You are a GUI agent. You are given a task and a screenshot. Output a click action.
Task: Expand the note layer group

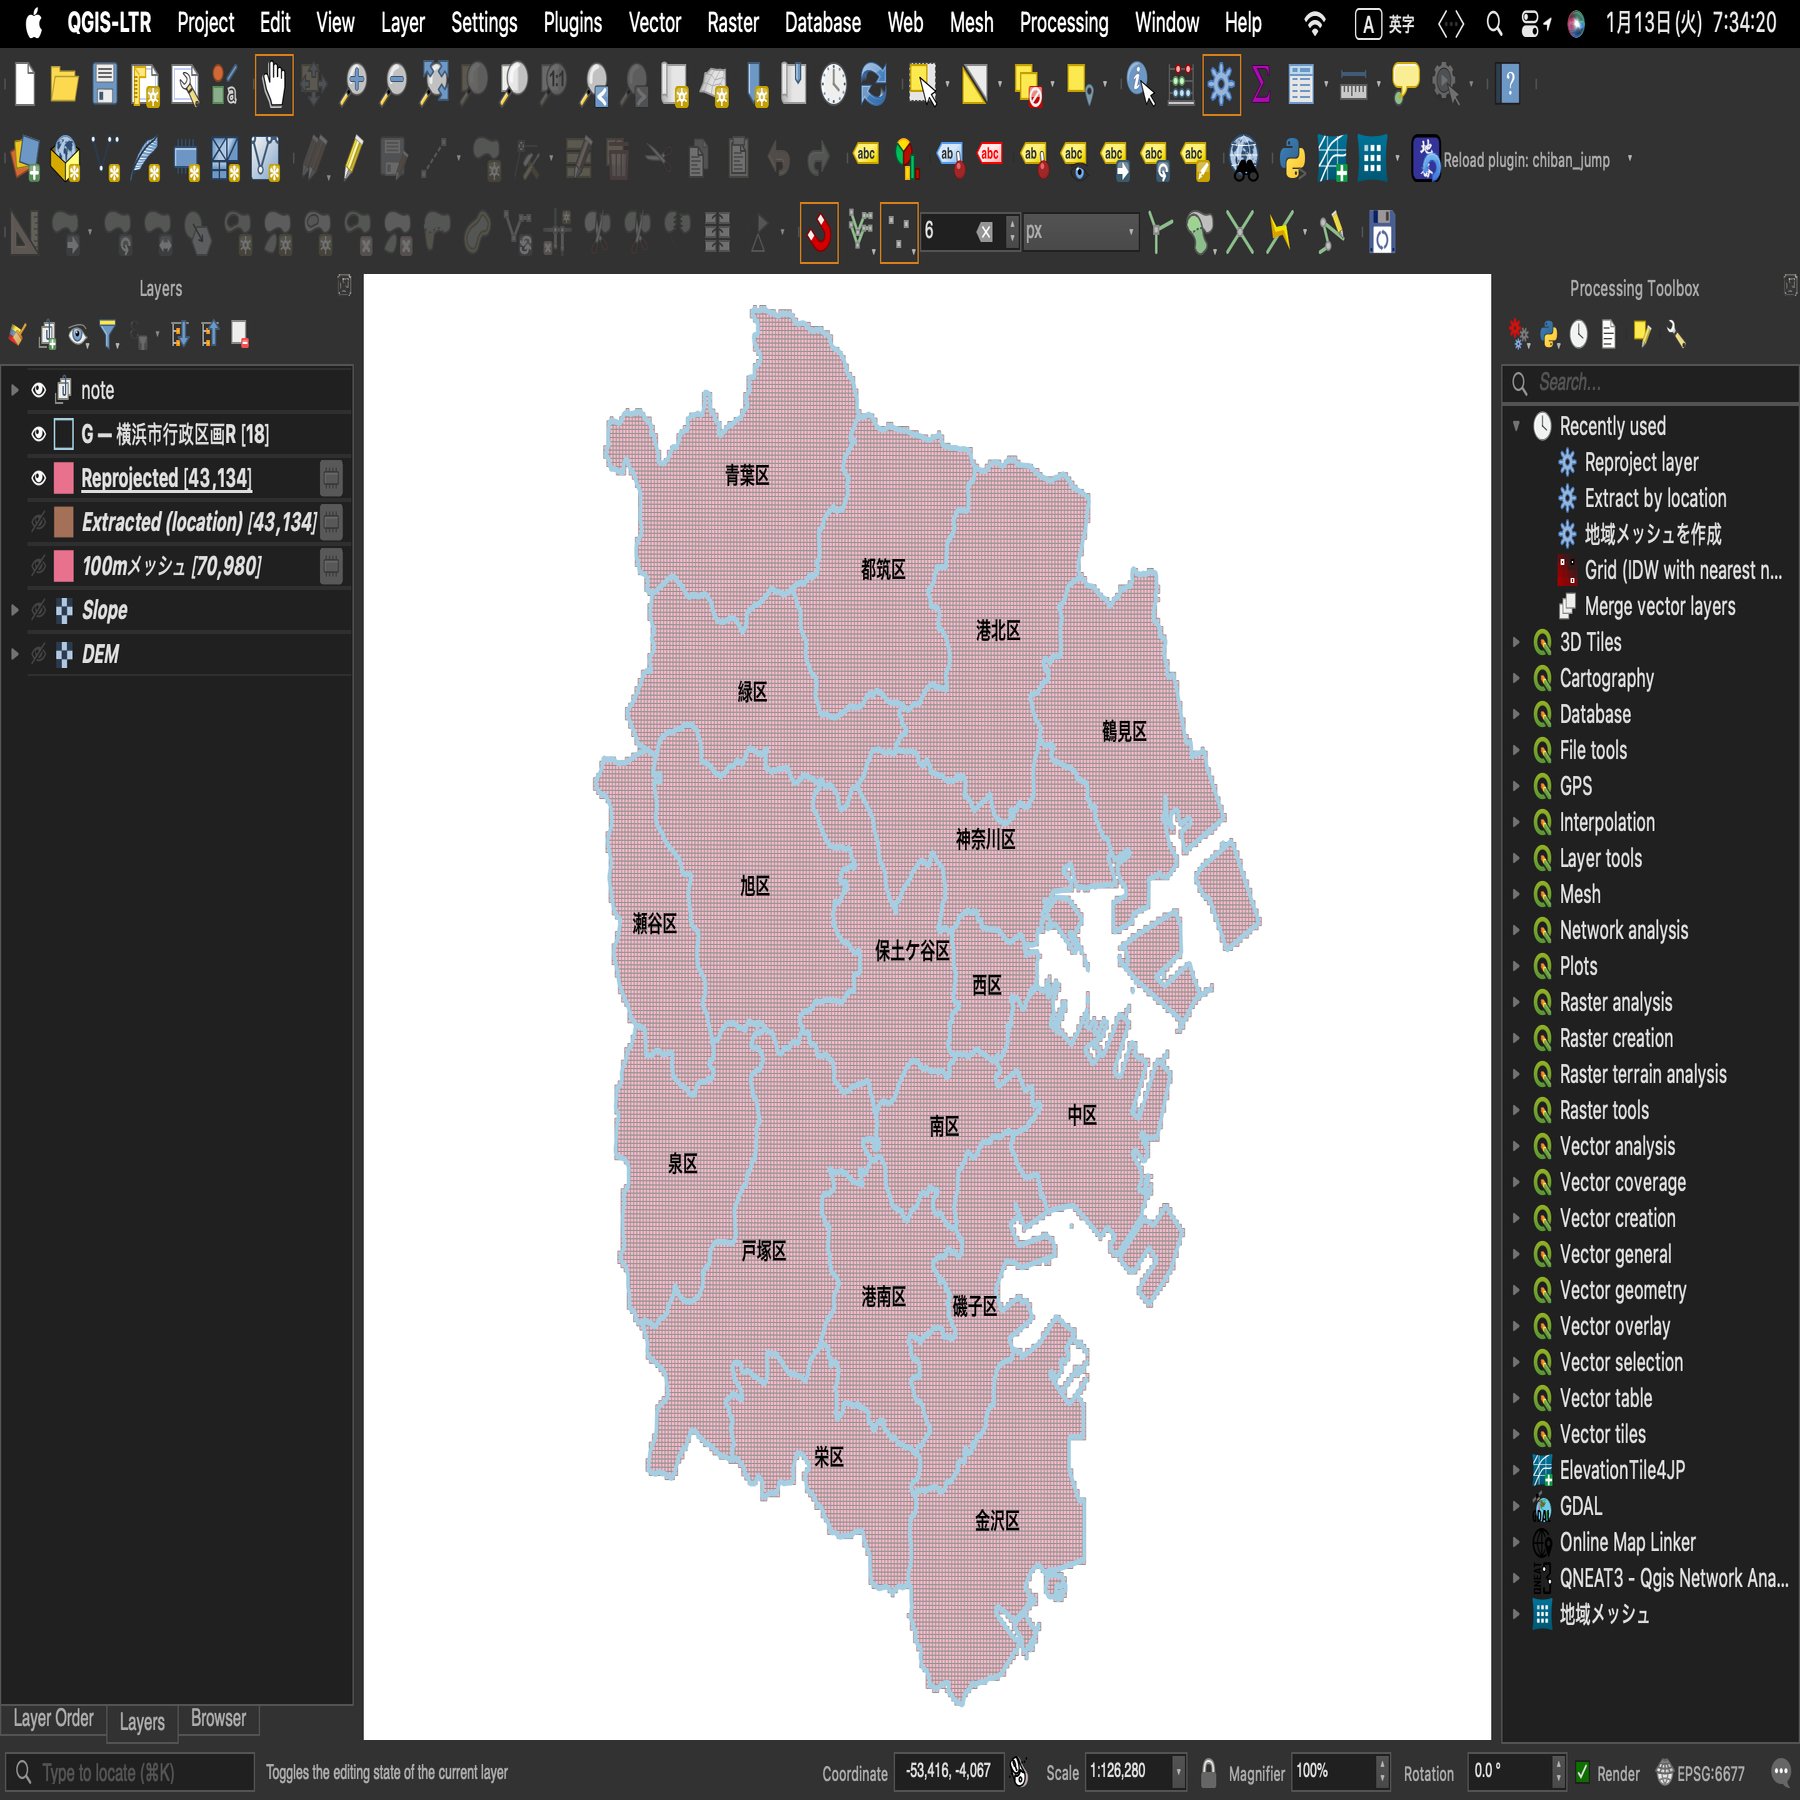(x=14, y=390)
